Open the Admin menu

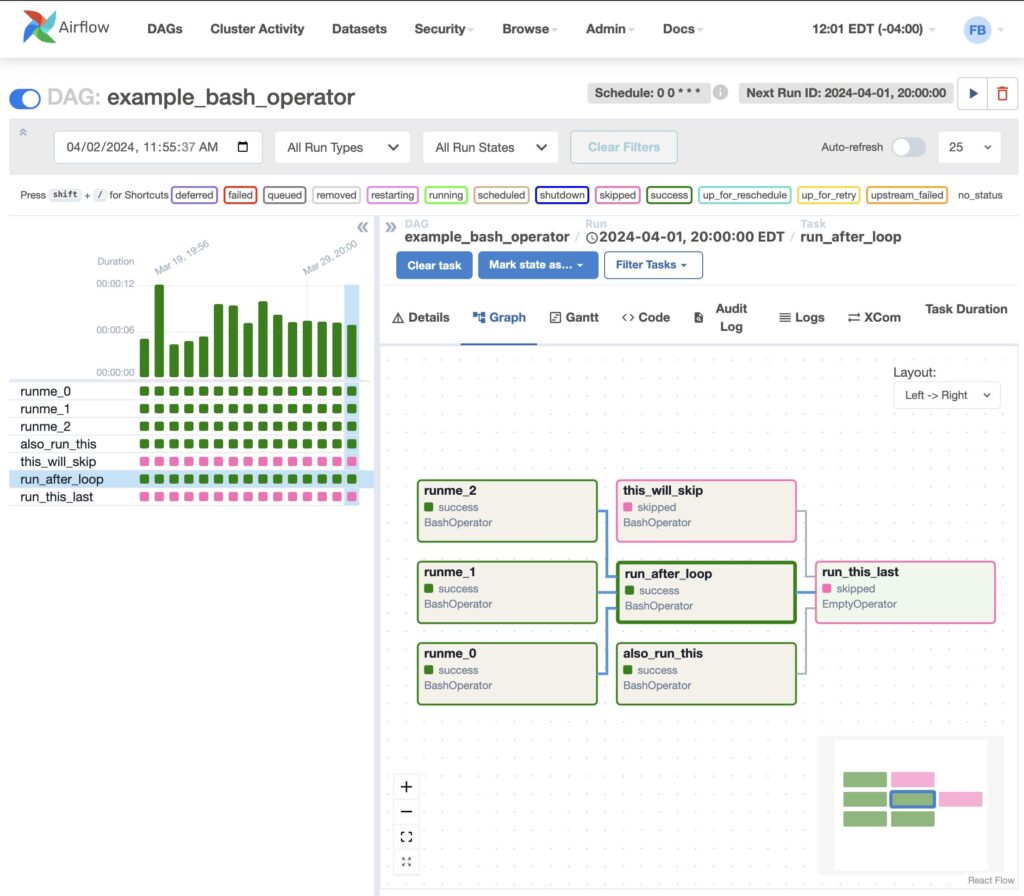point(604,29)
